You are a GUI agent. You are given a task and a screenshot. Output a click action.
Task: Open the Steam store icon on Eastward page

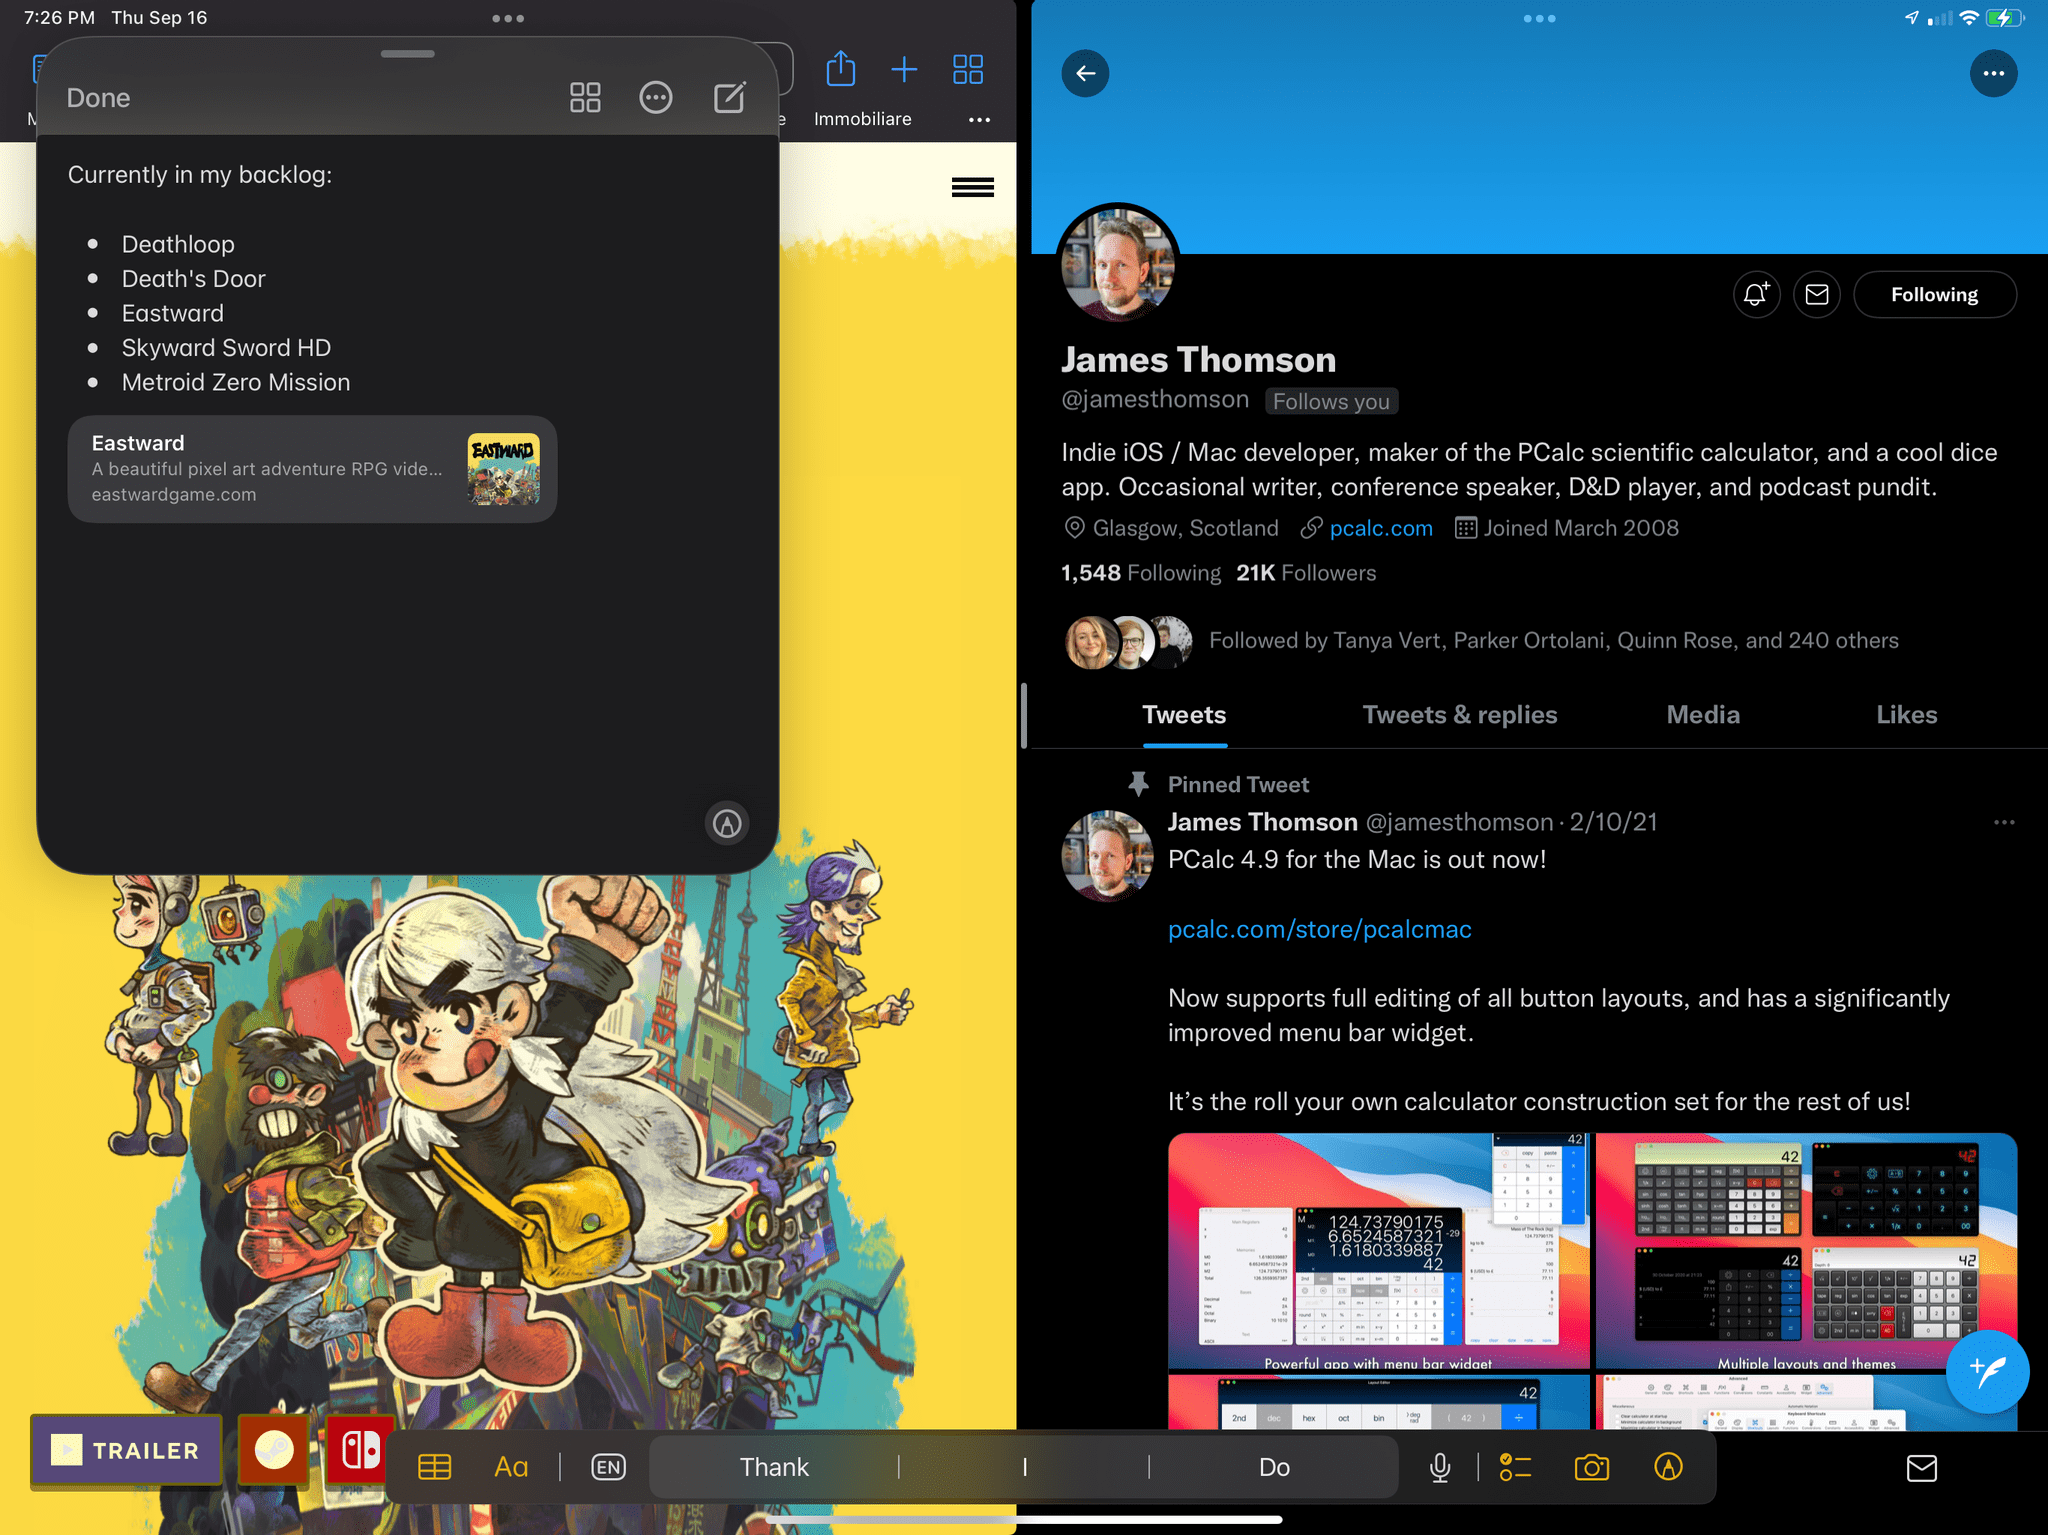(274, 1450)
